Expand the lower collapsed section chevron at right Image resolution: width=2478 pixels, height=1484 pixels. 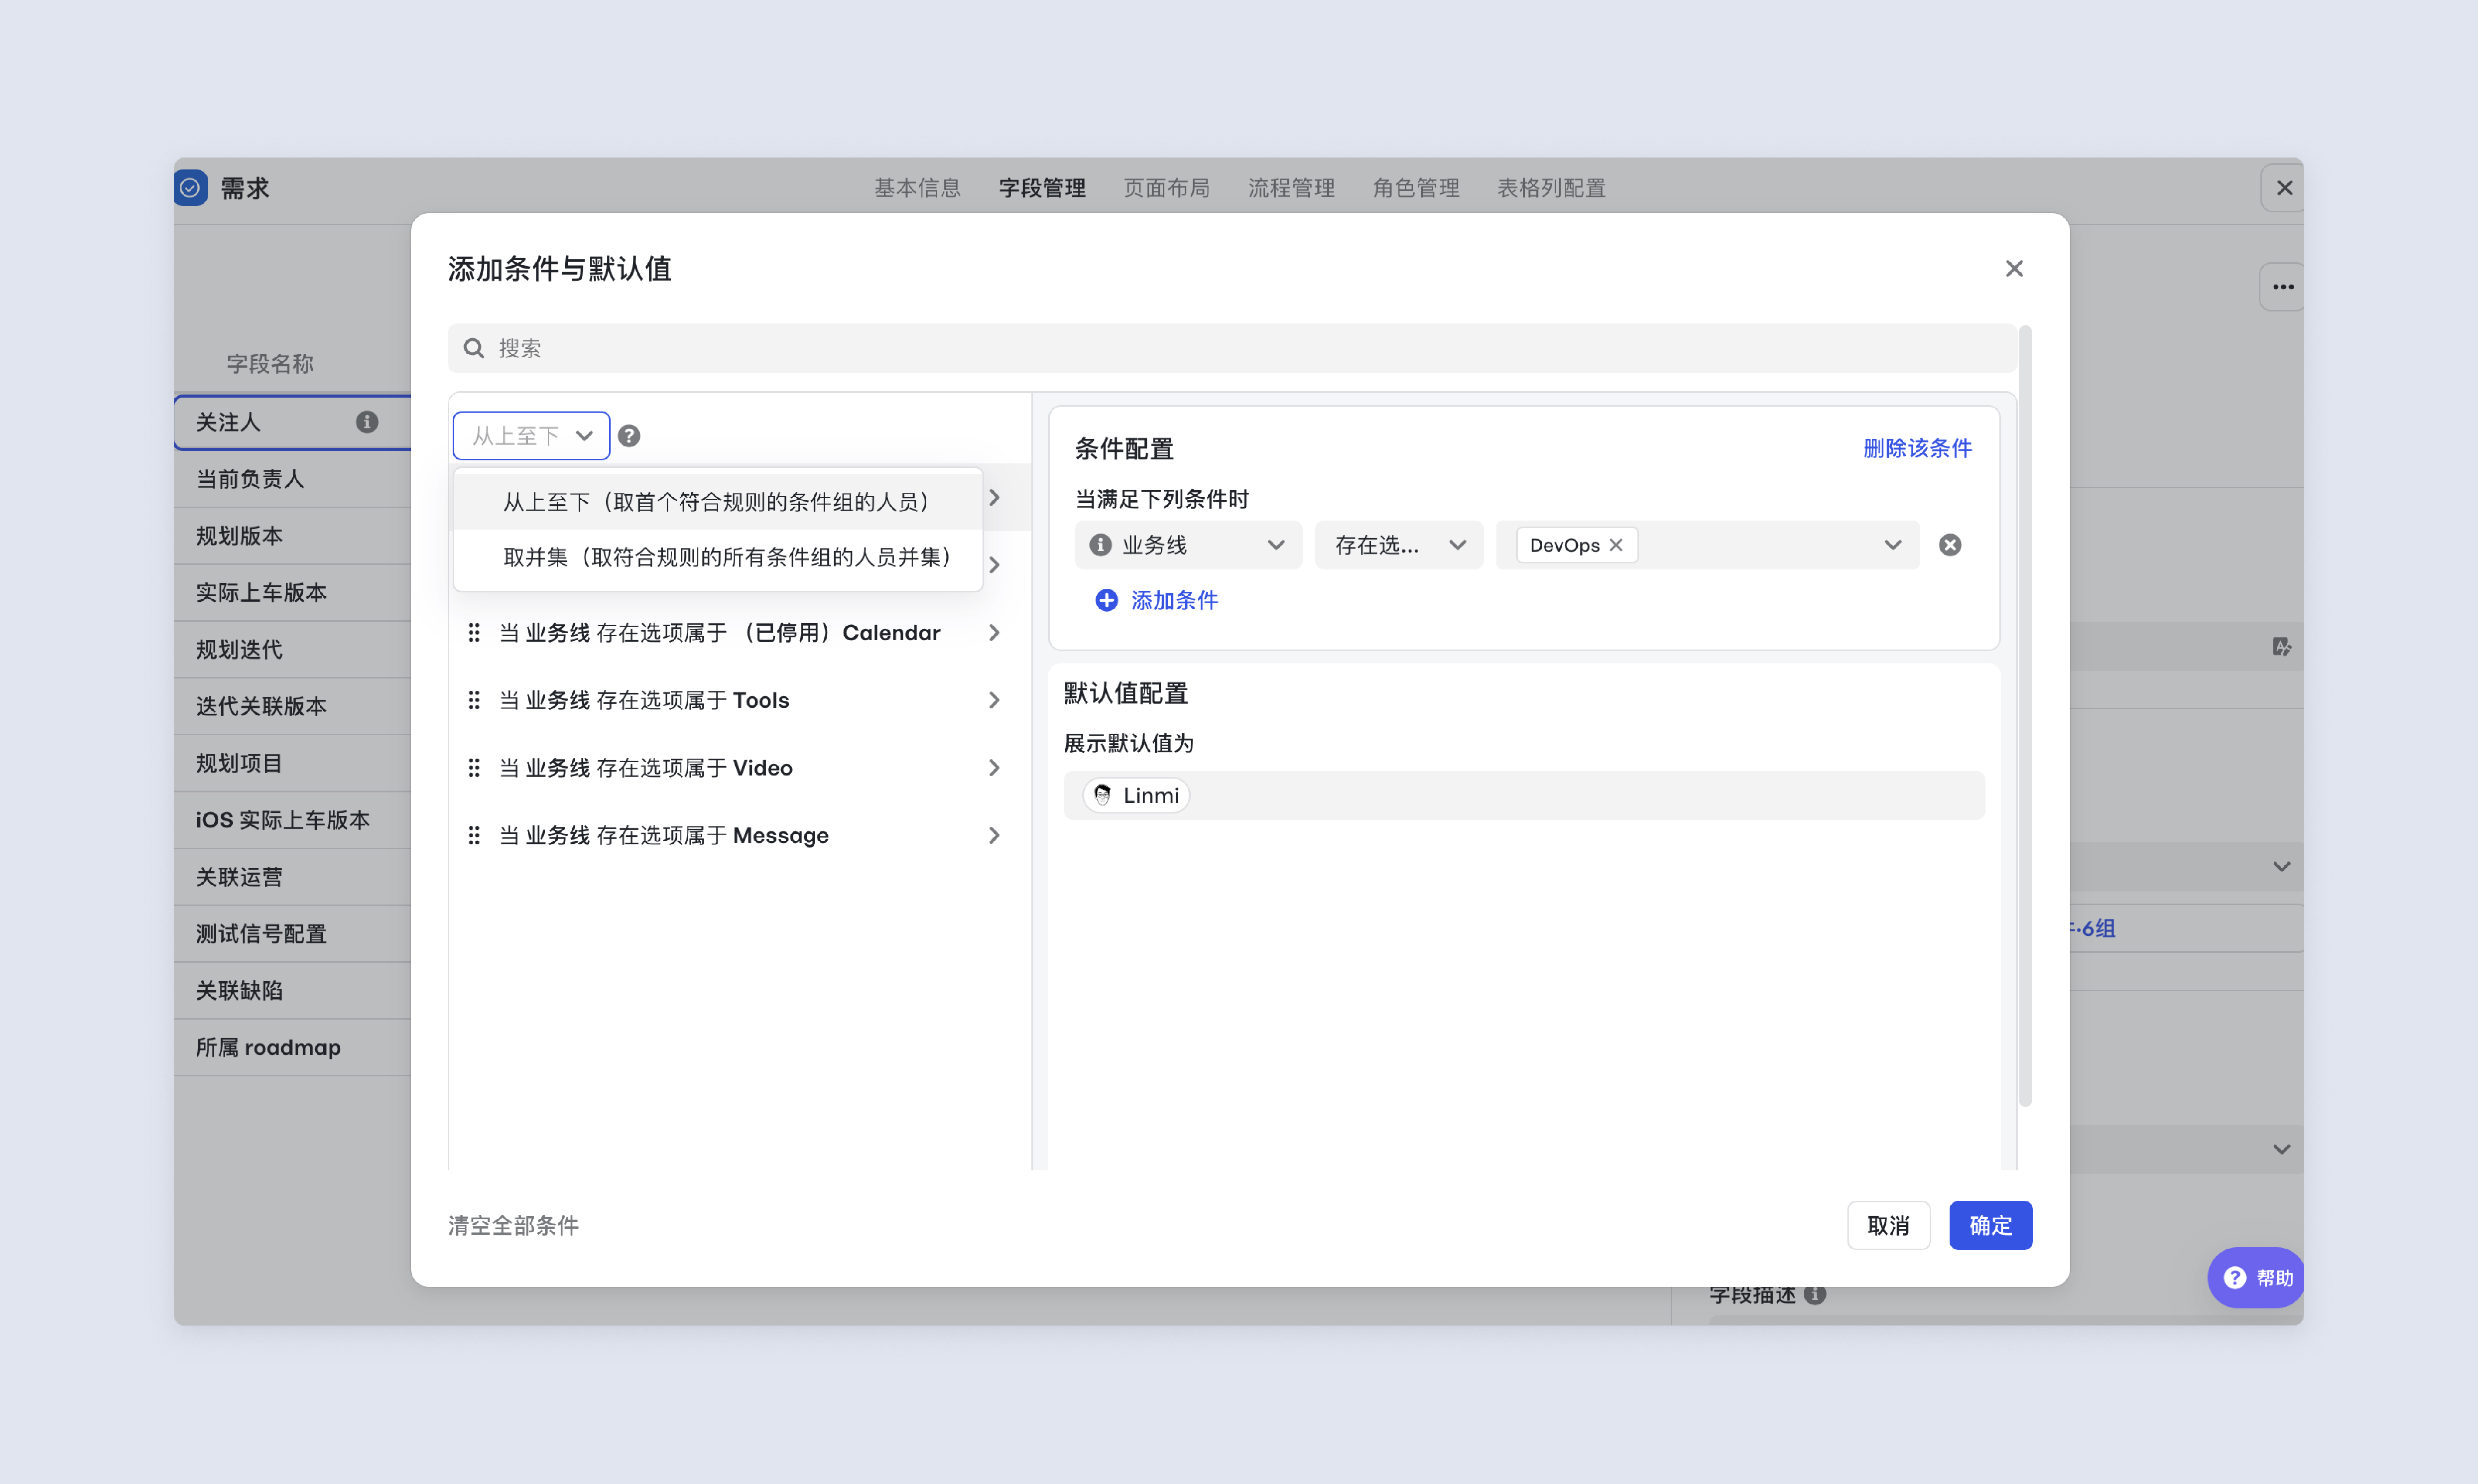[2282, 1149]
